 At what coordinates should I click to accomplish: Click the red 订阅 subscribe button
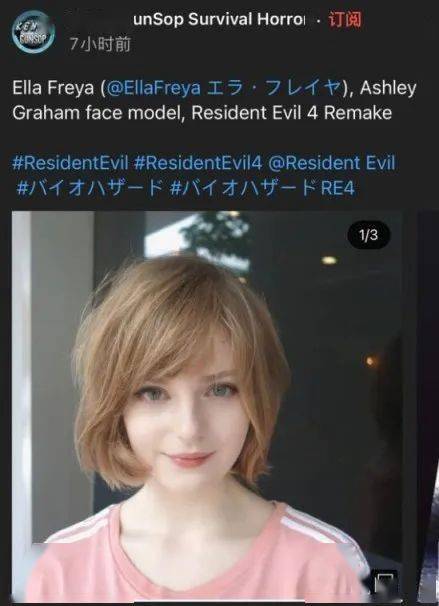coord(345,20)
